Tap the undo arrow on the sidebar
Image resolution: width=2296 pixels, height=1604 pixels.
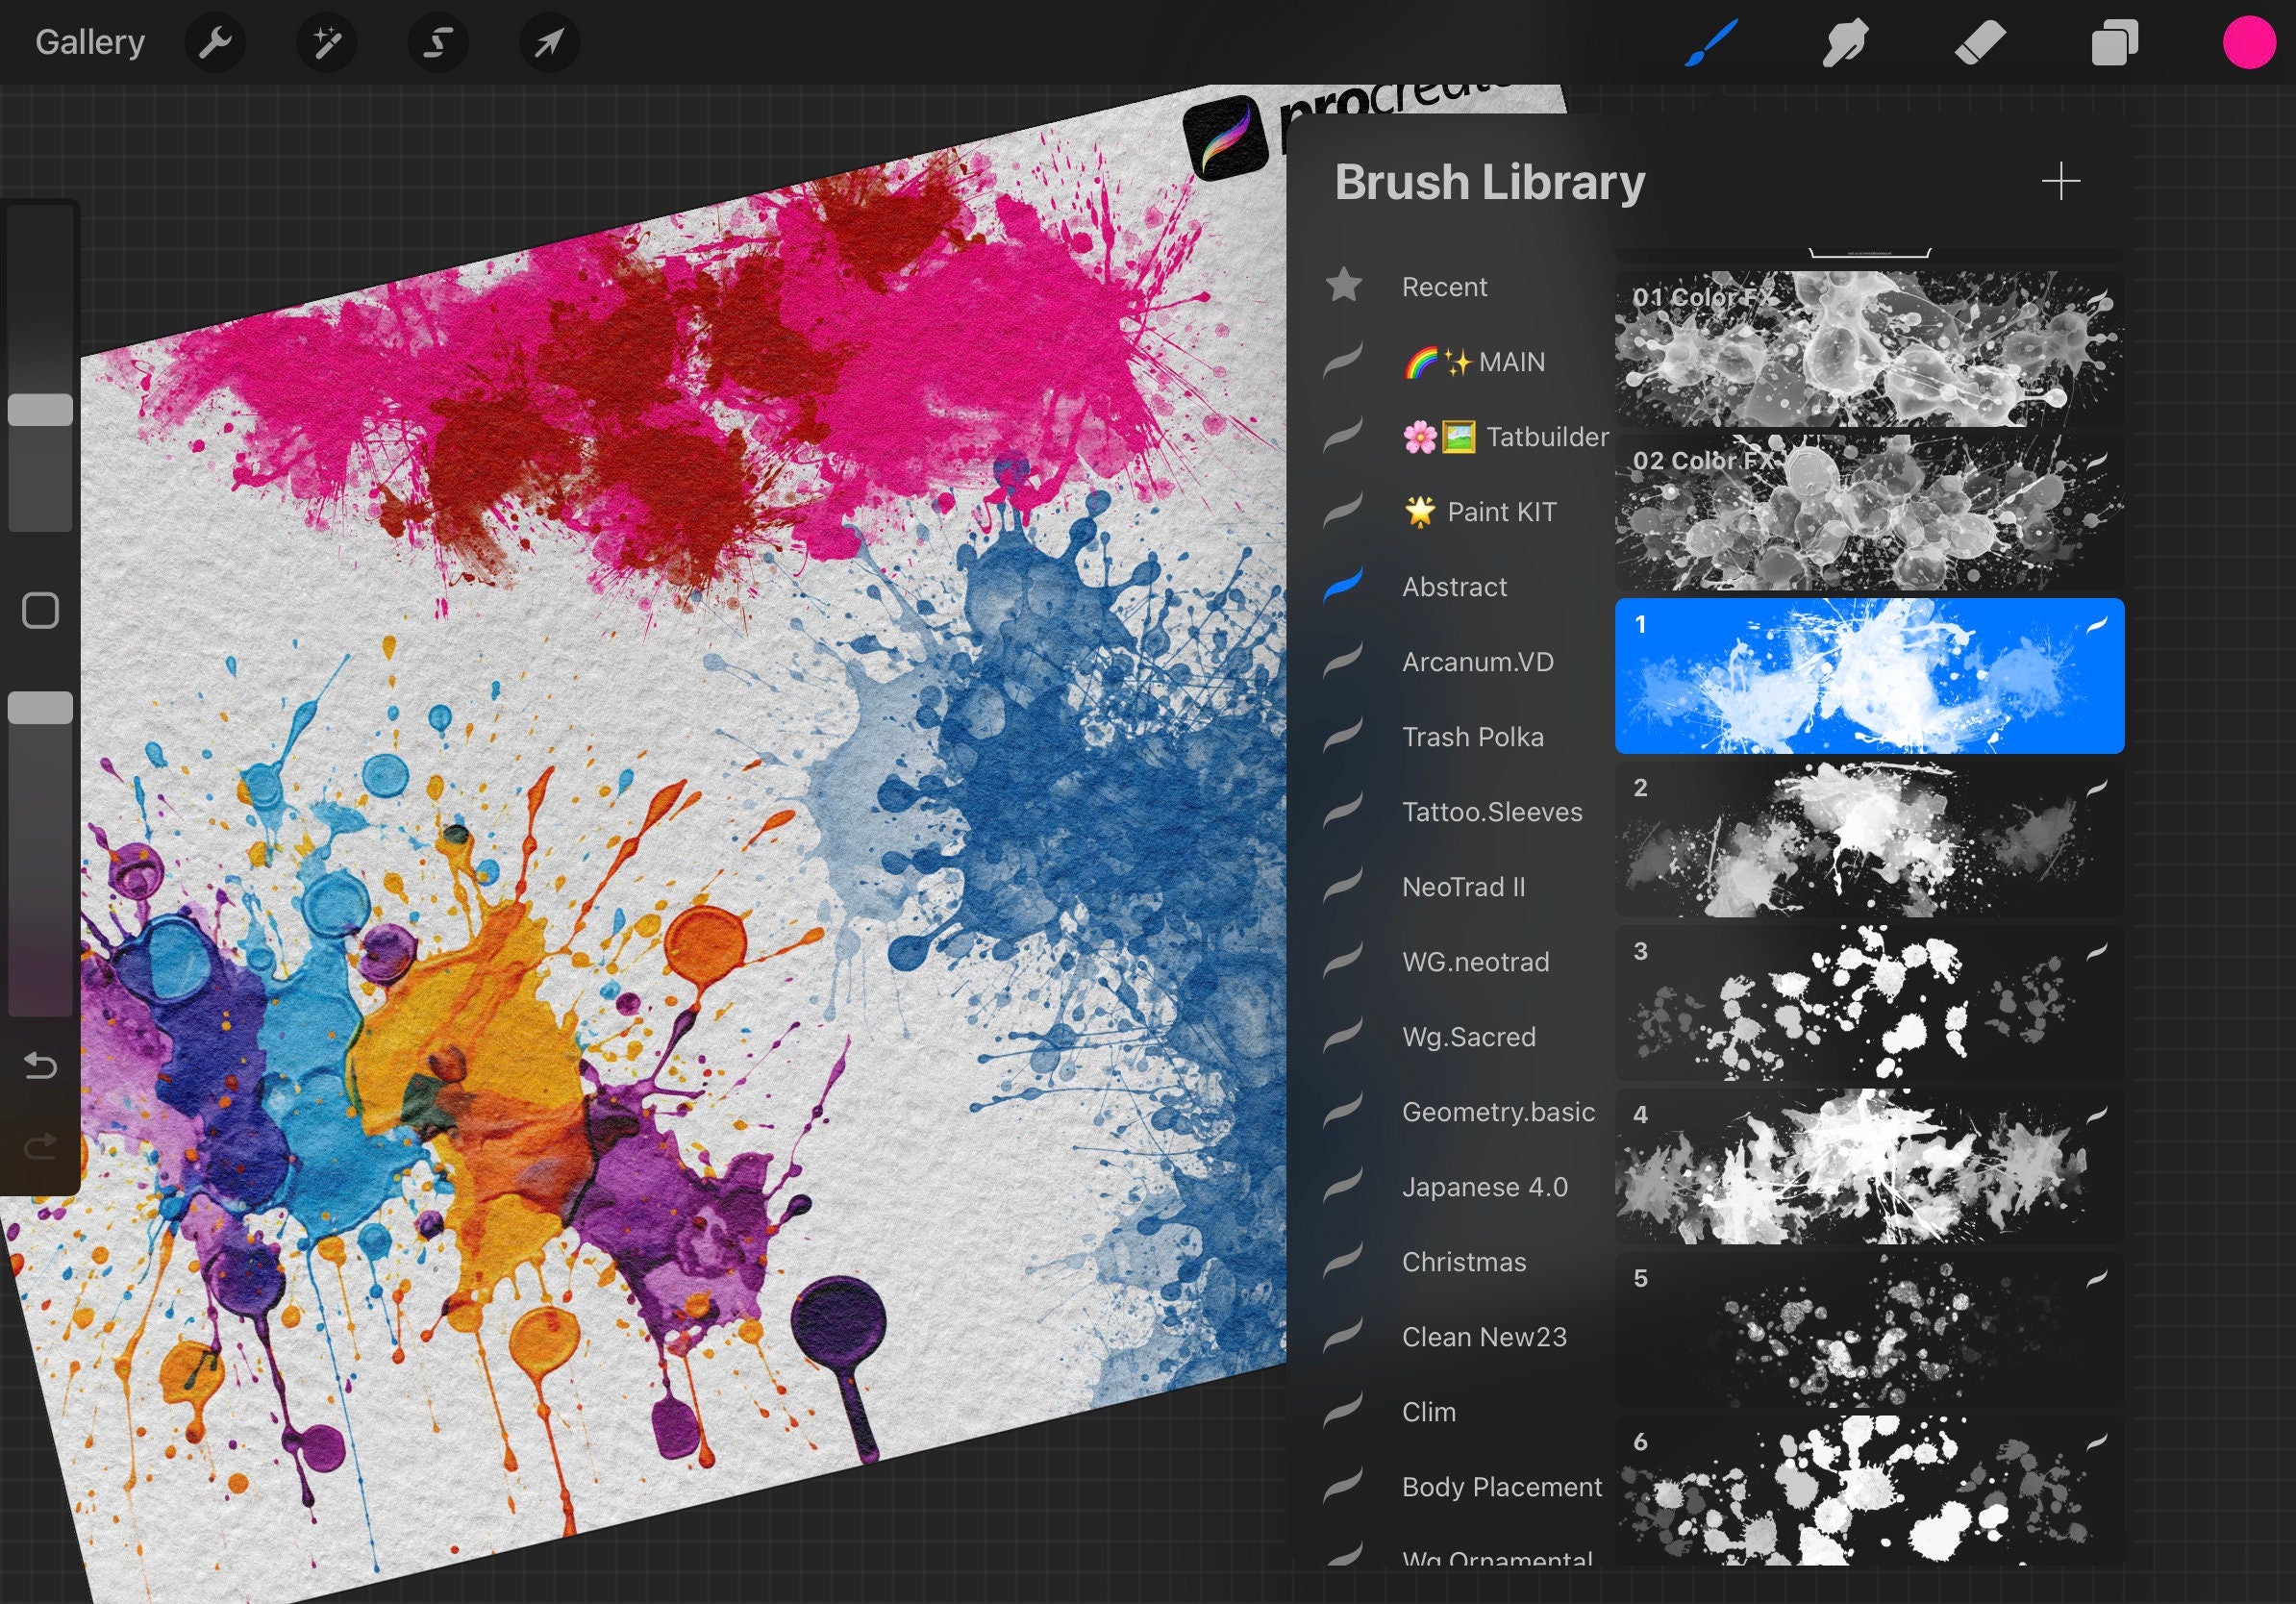(40, 1066)
